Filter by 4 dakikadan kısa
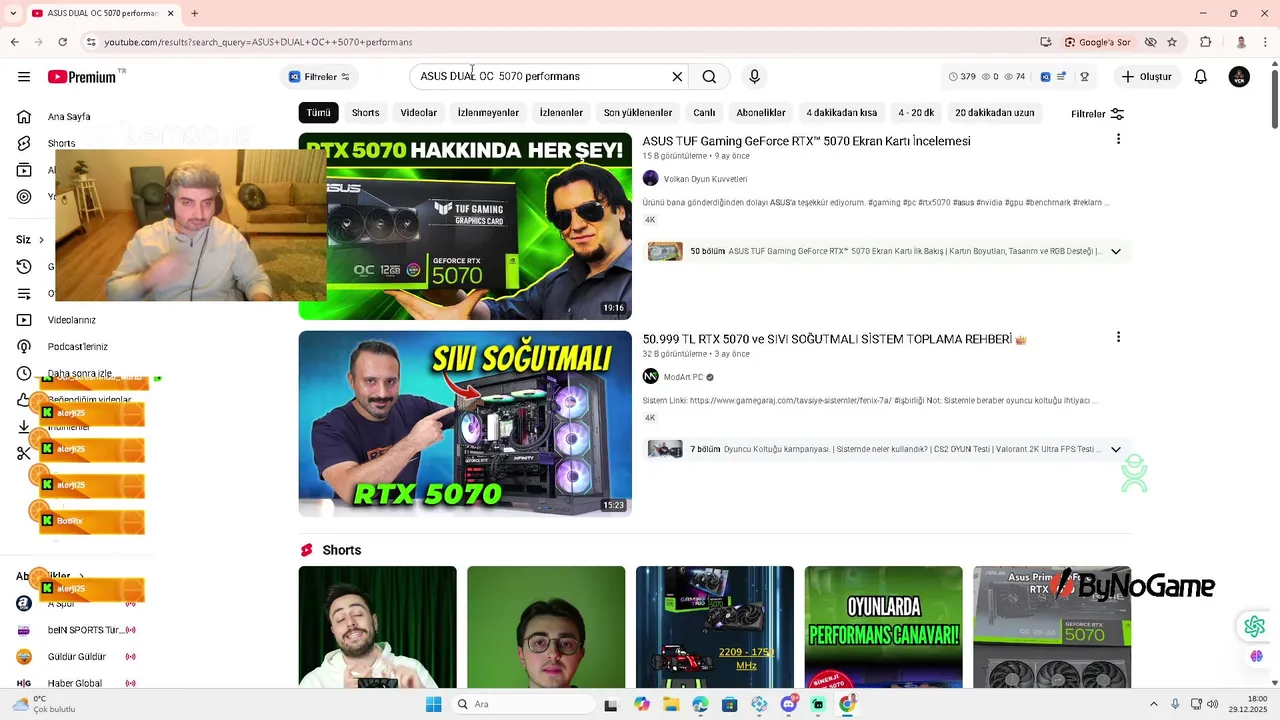 pos(841,113)
